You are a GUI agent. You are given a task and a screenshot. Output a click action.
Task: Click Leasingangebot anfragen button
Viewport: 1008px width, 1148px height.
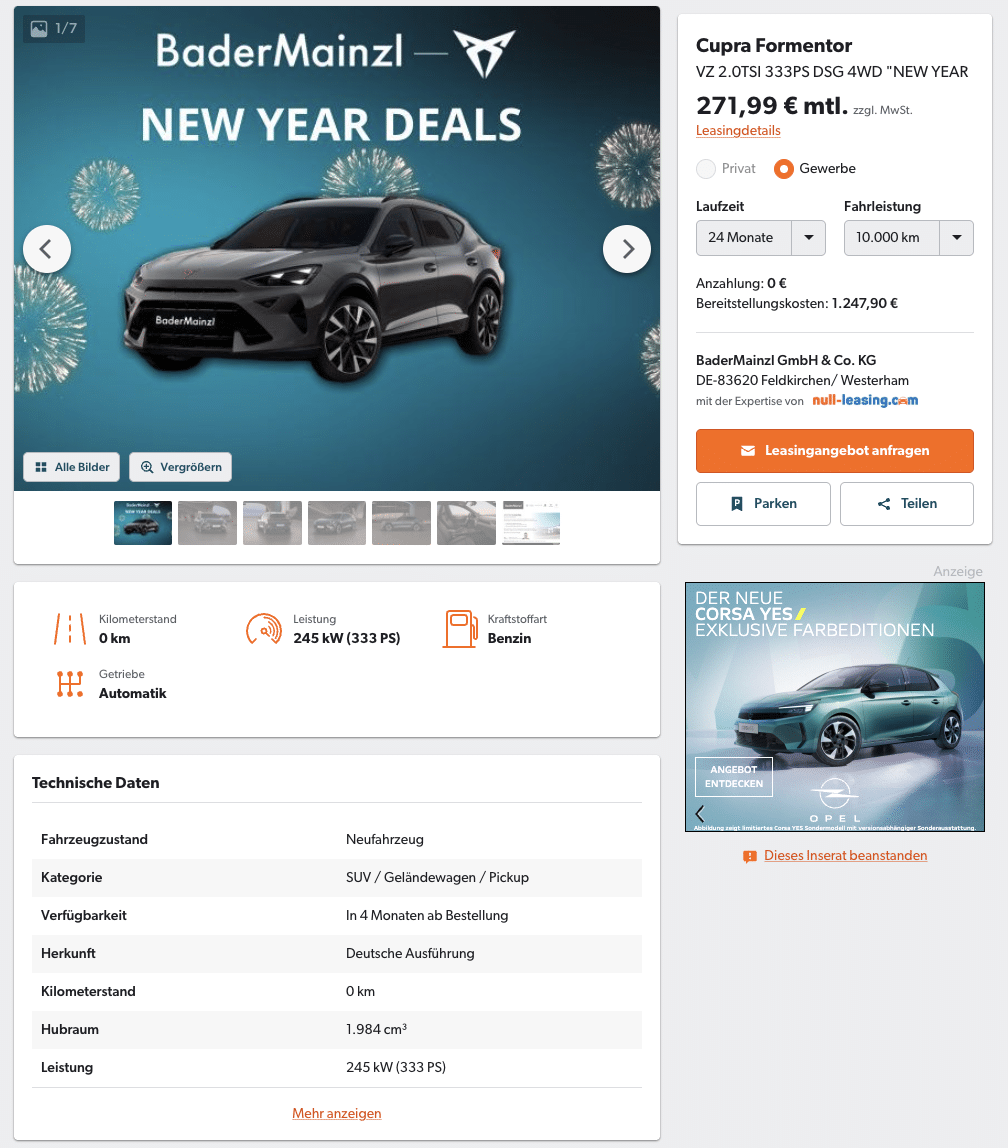(835, 451)
